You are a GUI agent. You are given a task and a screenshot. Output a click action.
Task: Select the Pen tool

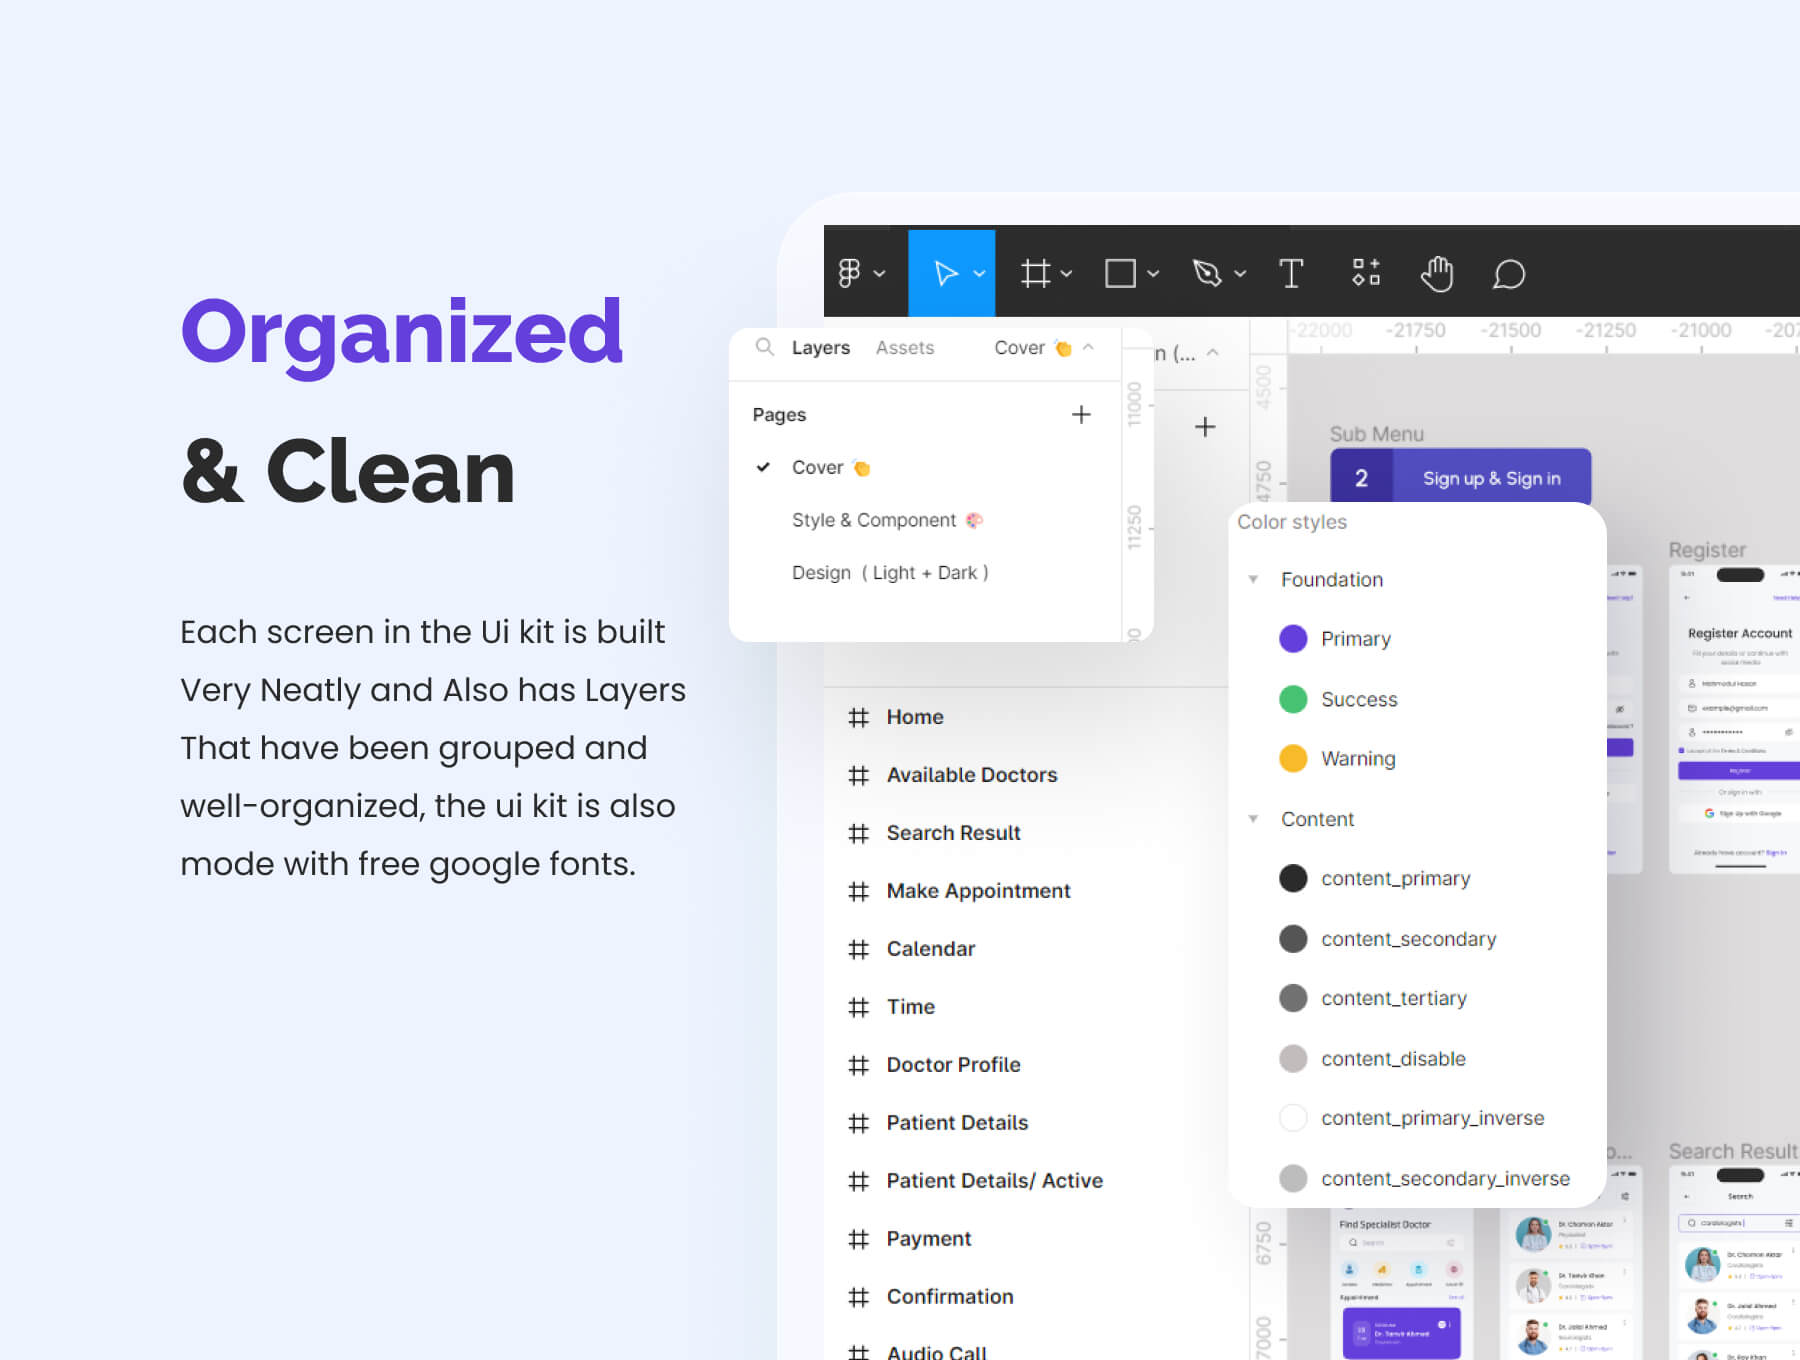point(1207,273)
